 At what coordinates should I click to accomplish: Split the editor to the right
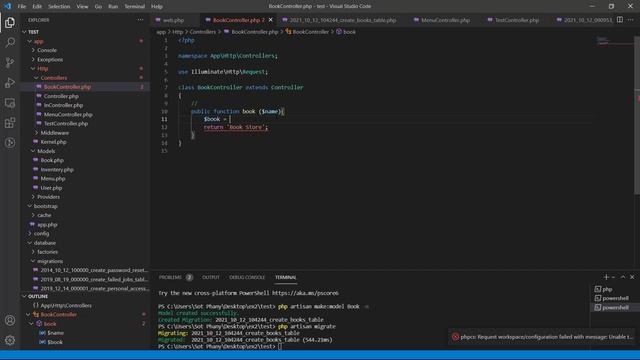pyautogui.click(x=620, y=20)
